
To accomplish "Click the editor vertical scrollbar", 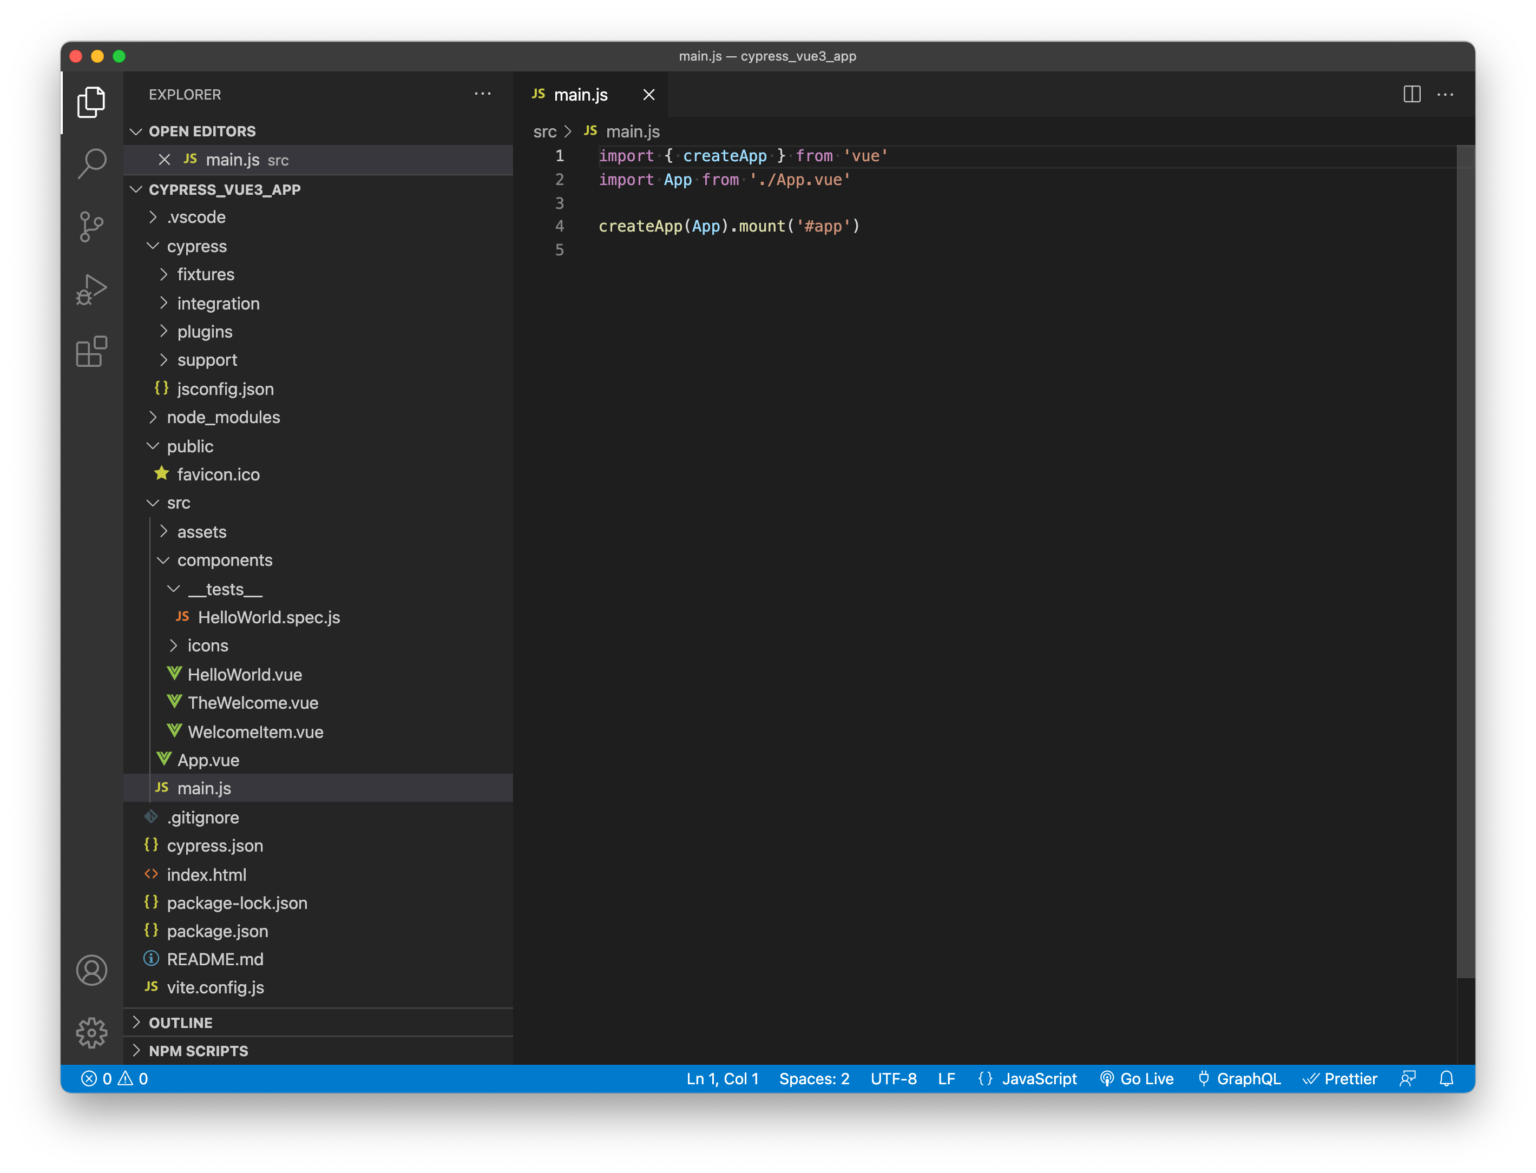I will click(1467, 300).
